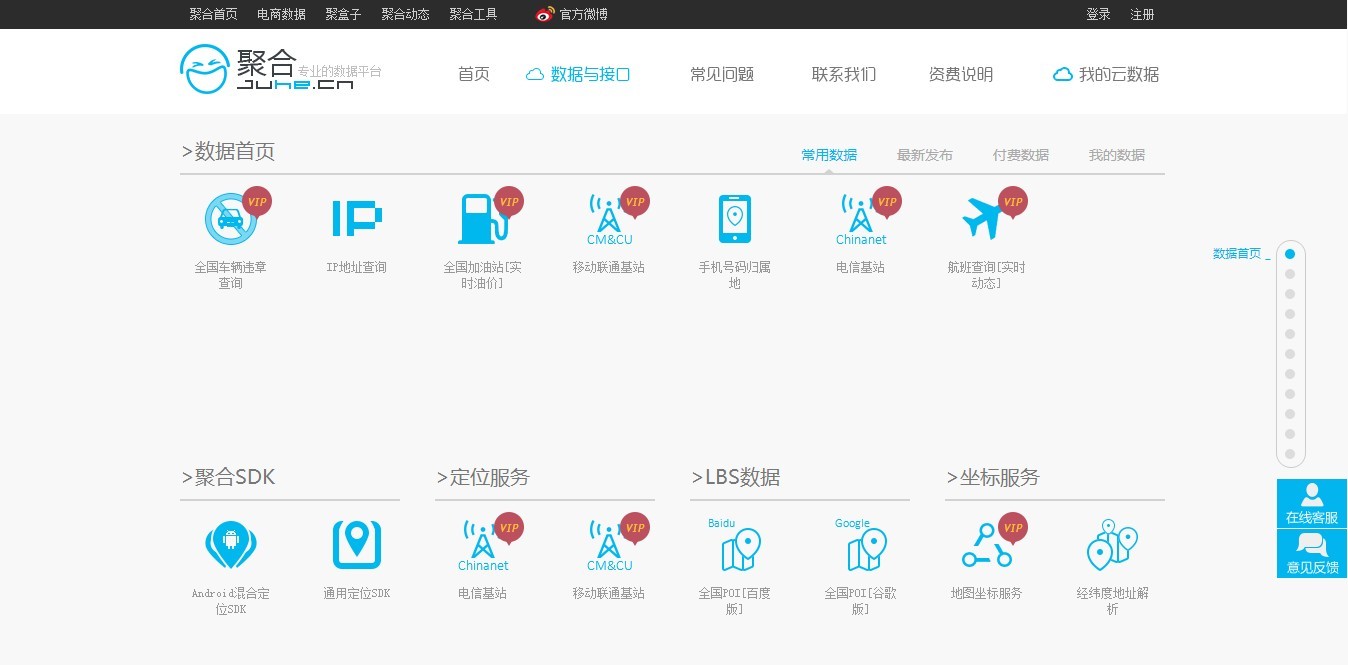Open the 手机号码归属地 phone icon
The width and height of the screenshot is (1348, 665).
[x=734, y=219]
